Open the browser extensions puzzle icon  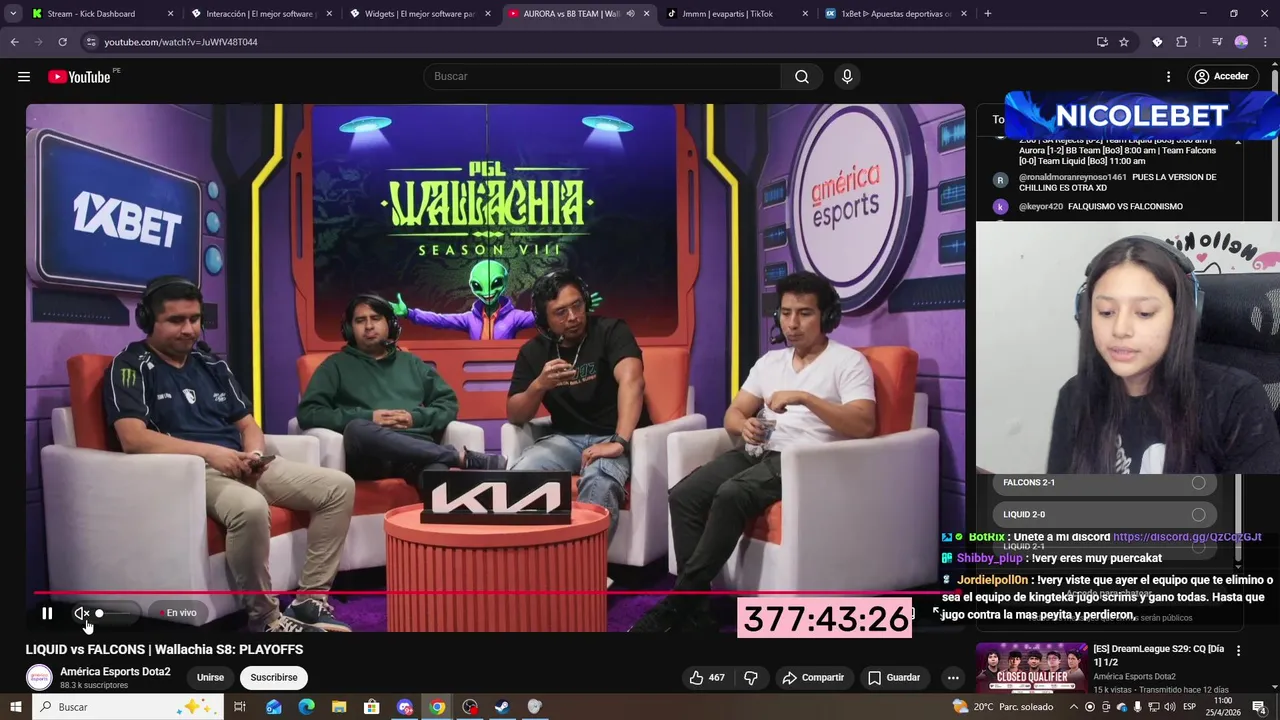(x=1181, y=42)
